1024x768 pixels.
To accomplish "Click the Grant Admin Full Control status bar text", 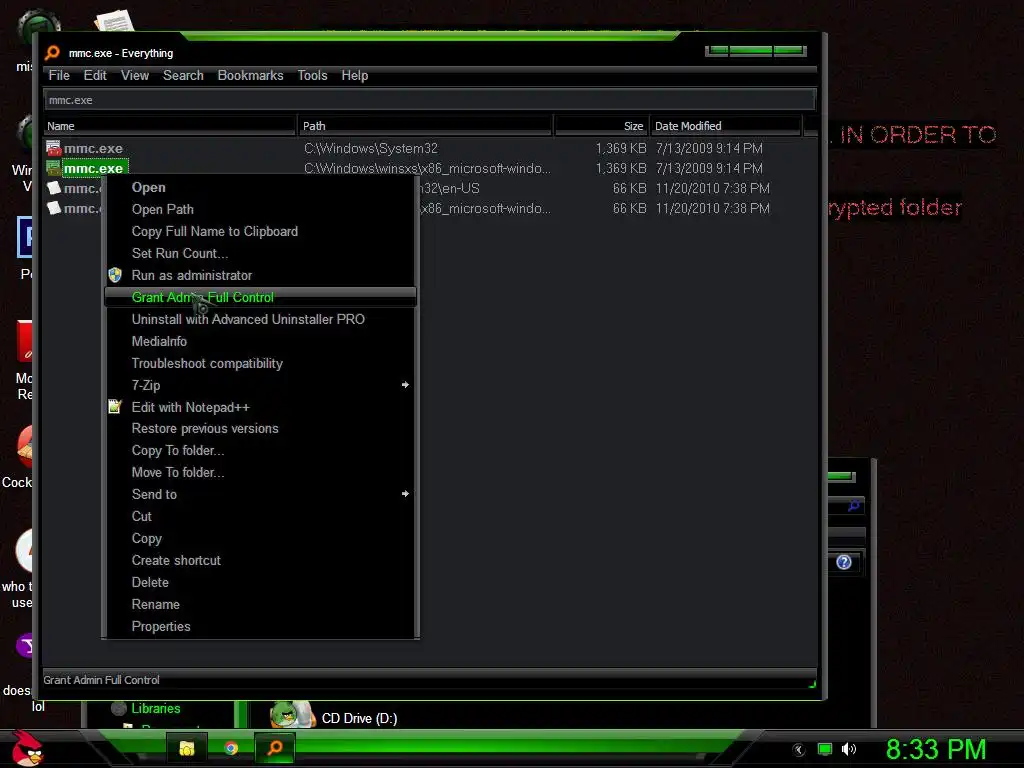I will click(101, 680).
